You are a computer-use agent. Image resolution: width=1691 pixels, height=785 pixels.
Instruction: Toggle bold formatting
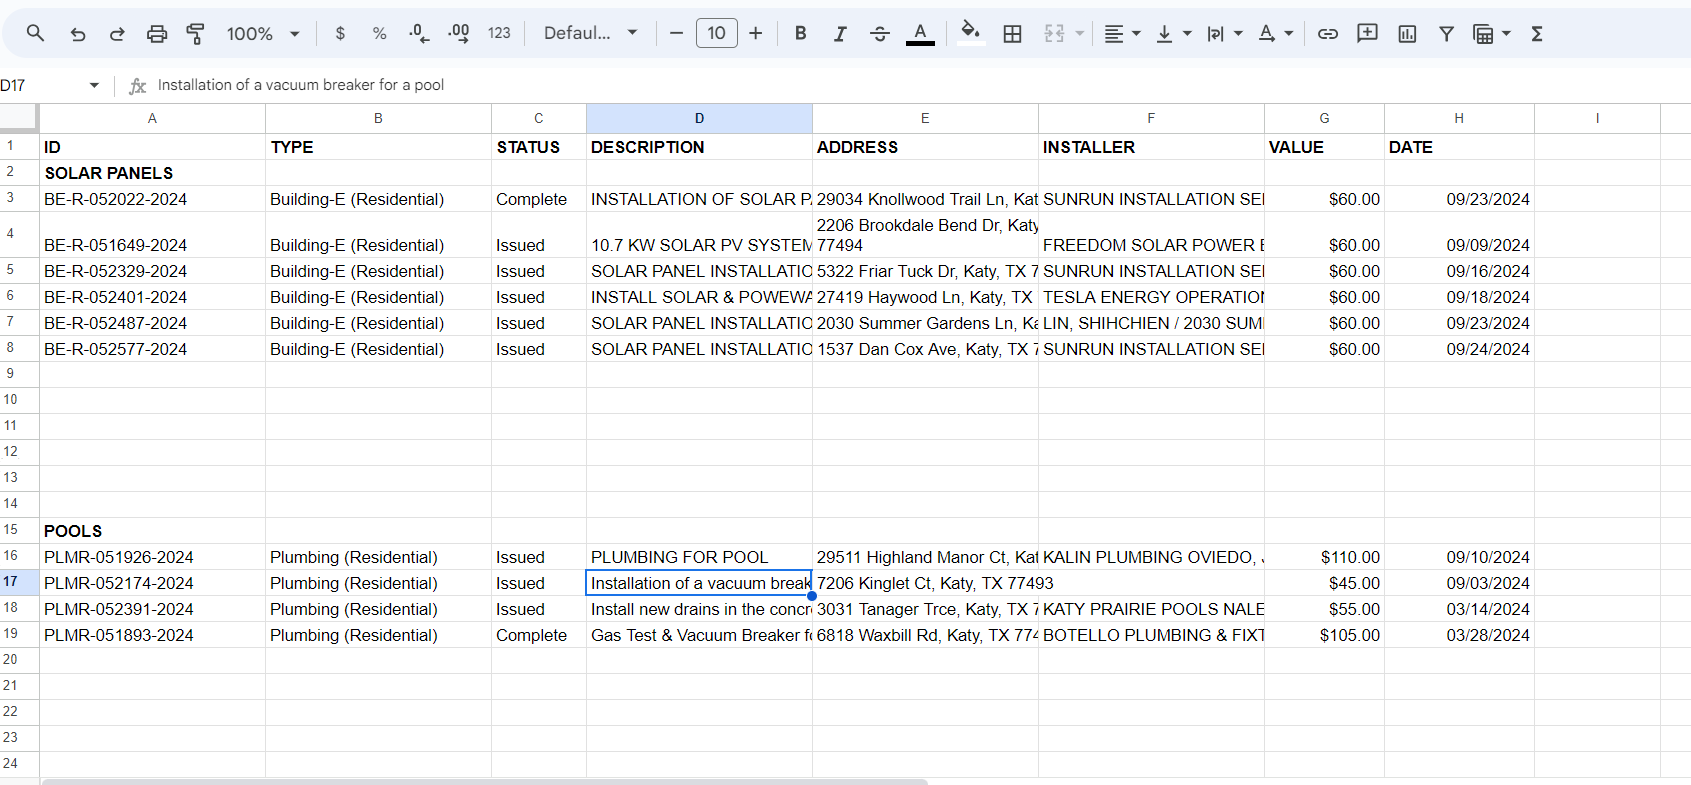tap(800, 33)
